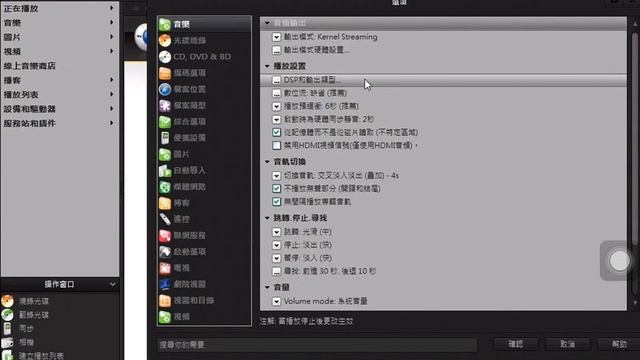Screen dimensions: 640x360
Task: Click the startup options icon
Action: [165, 251]
